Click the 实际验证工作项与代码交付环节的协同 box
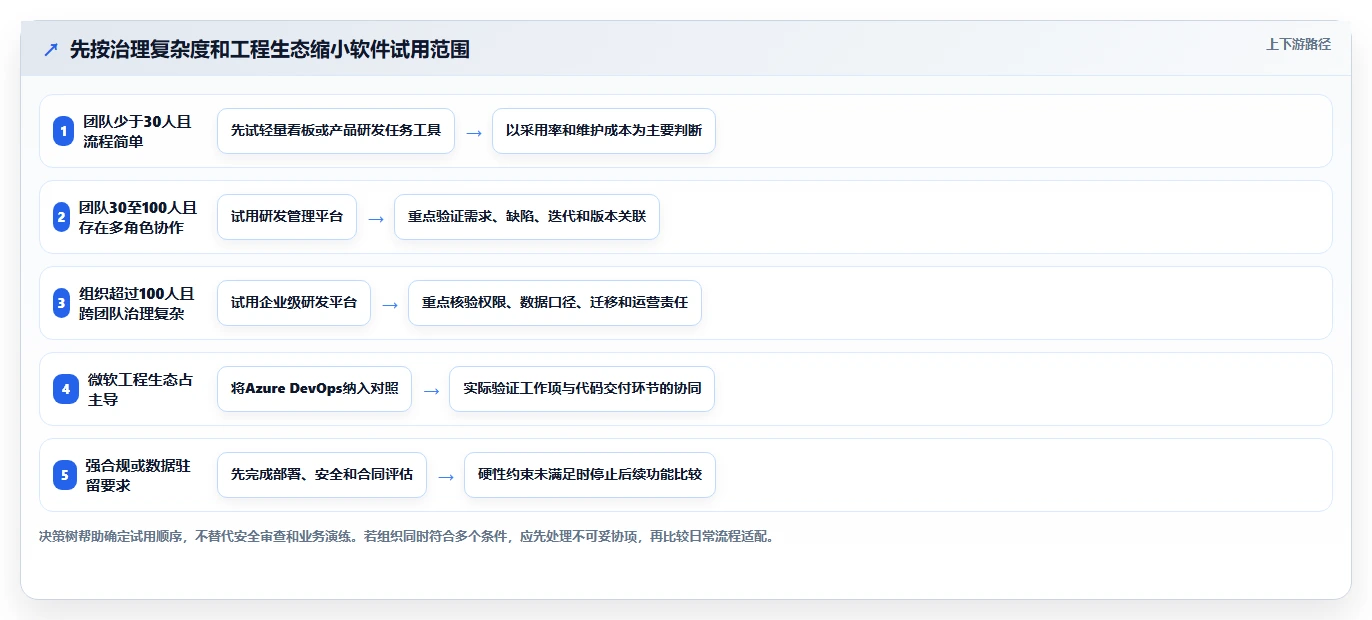This screenshot has width=1372, height=620. [582, 389]
